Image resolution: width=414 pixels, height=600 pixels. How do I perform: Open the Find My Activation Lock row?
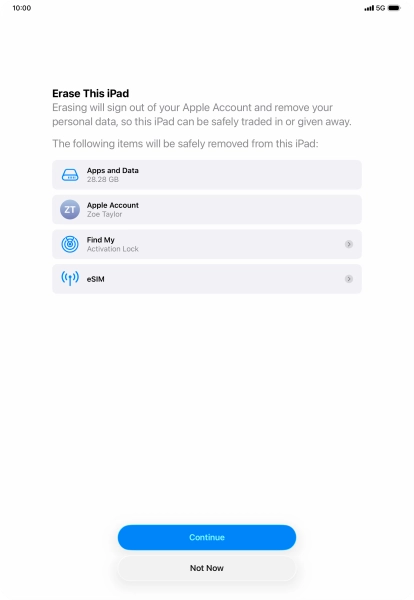(x=207, y=244)
